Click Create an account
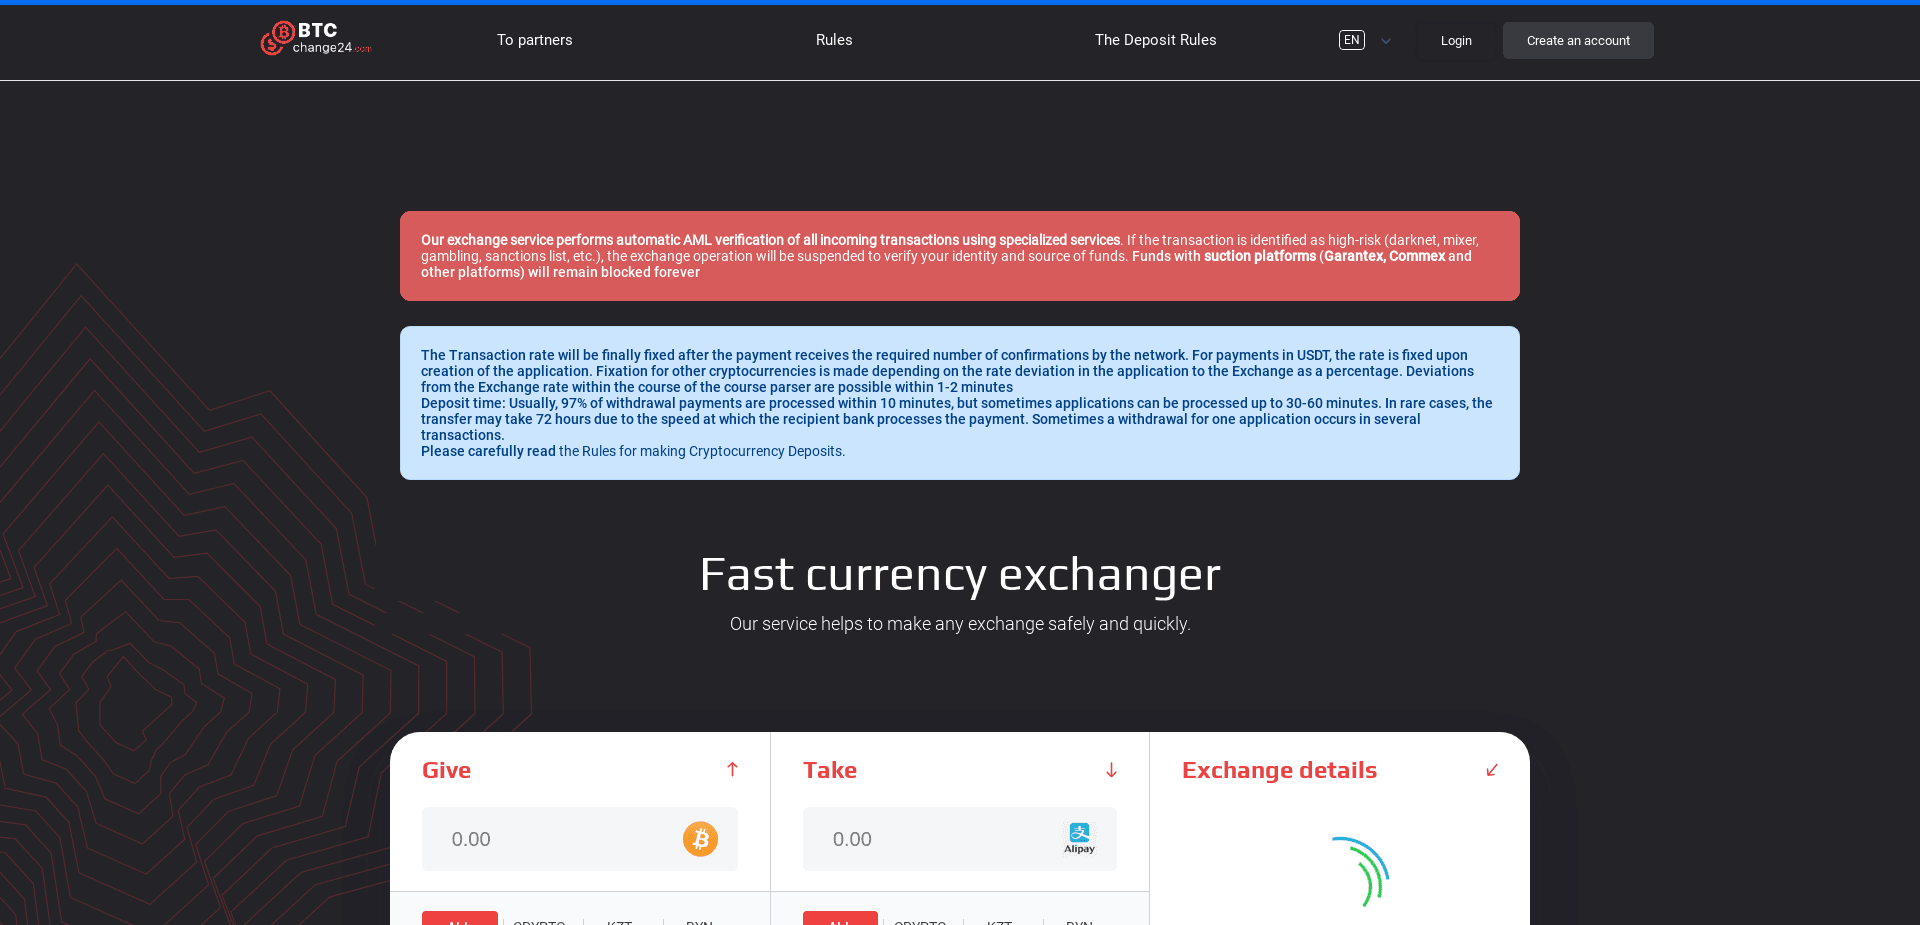The height and width of the screenshot is (925, 1920). pos(1577,40)
